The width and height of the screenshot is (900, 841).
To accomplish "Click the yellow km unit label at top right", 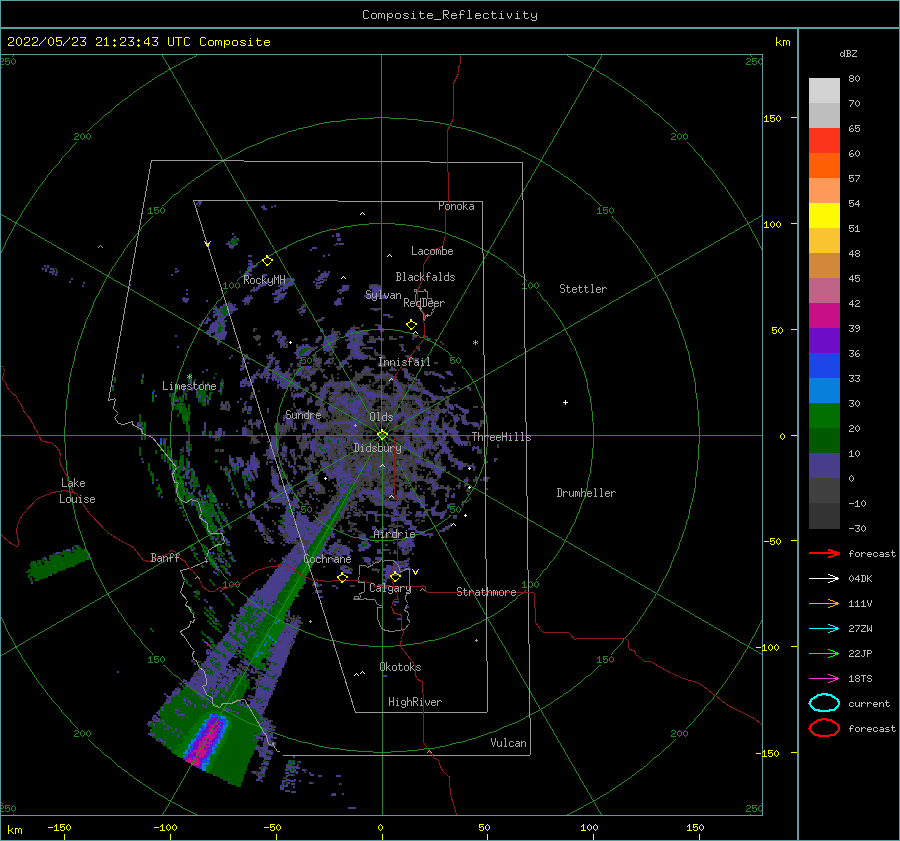I will (783, 42).
